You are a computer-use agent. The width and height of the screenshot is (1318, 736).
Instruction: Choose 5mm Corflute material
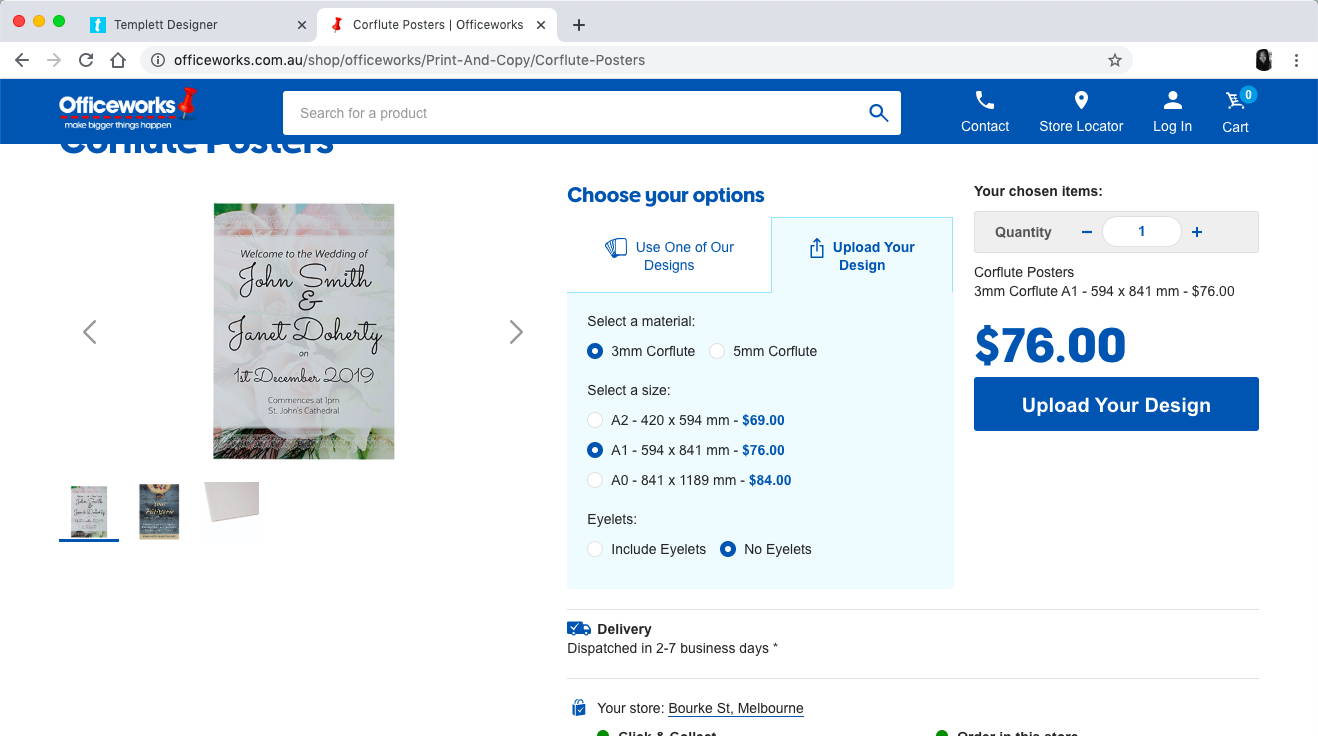click(x=717, y=351)
